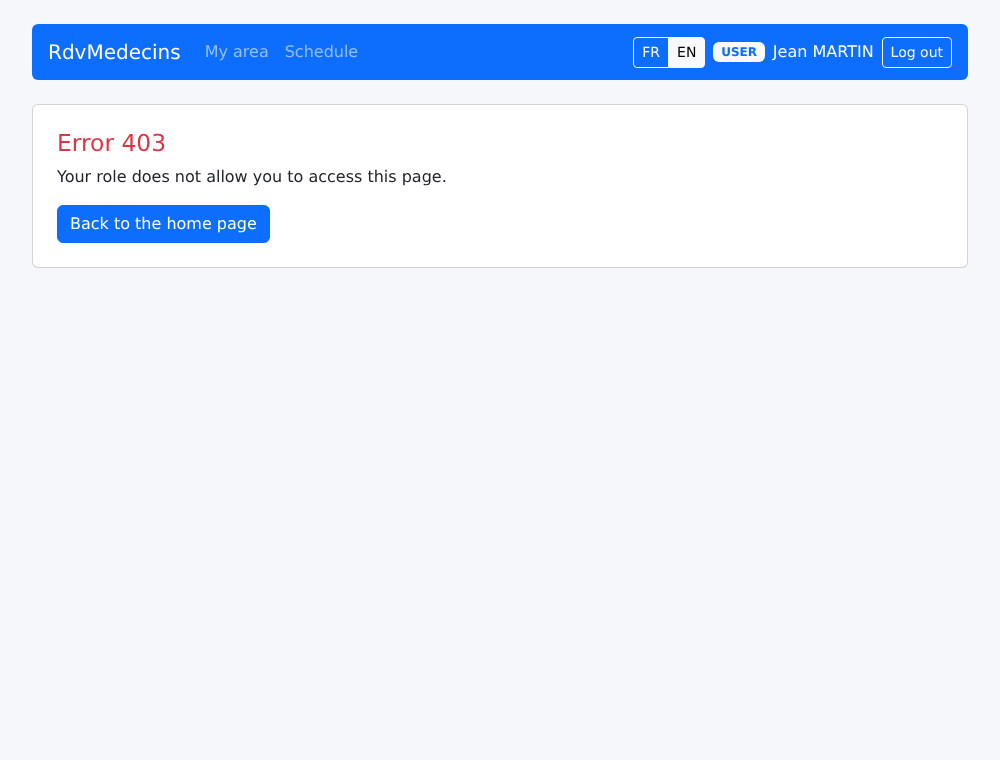Select the EN language option
The height and width of the screenshot is (760, 1000).
tap(686, 52)
